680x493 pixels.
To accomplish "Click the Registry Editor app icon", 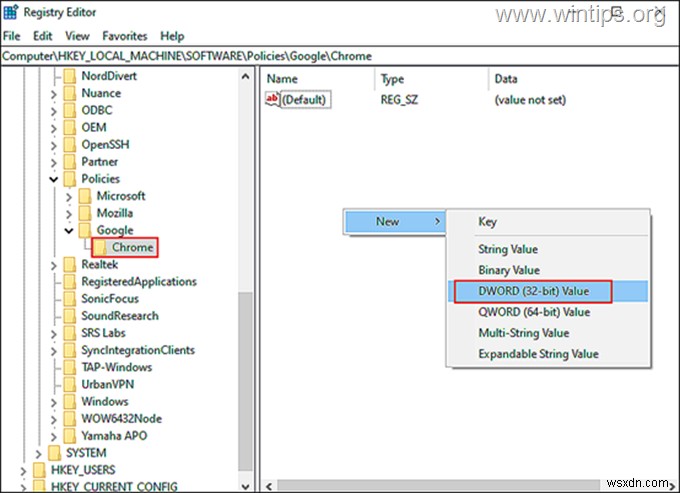I will [x=10, y=12].
